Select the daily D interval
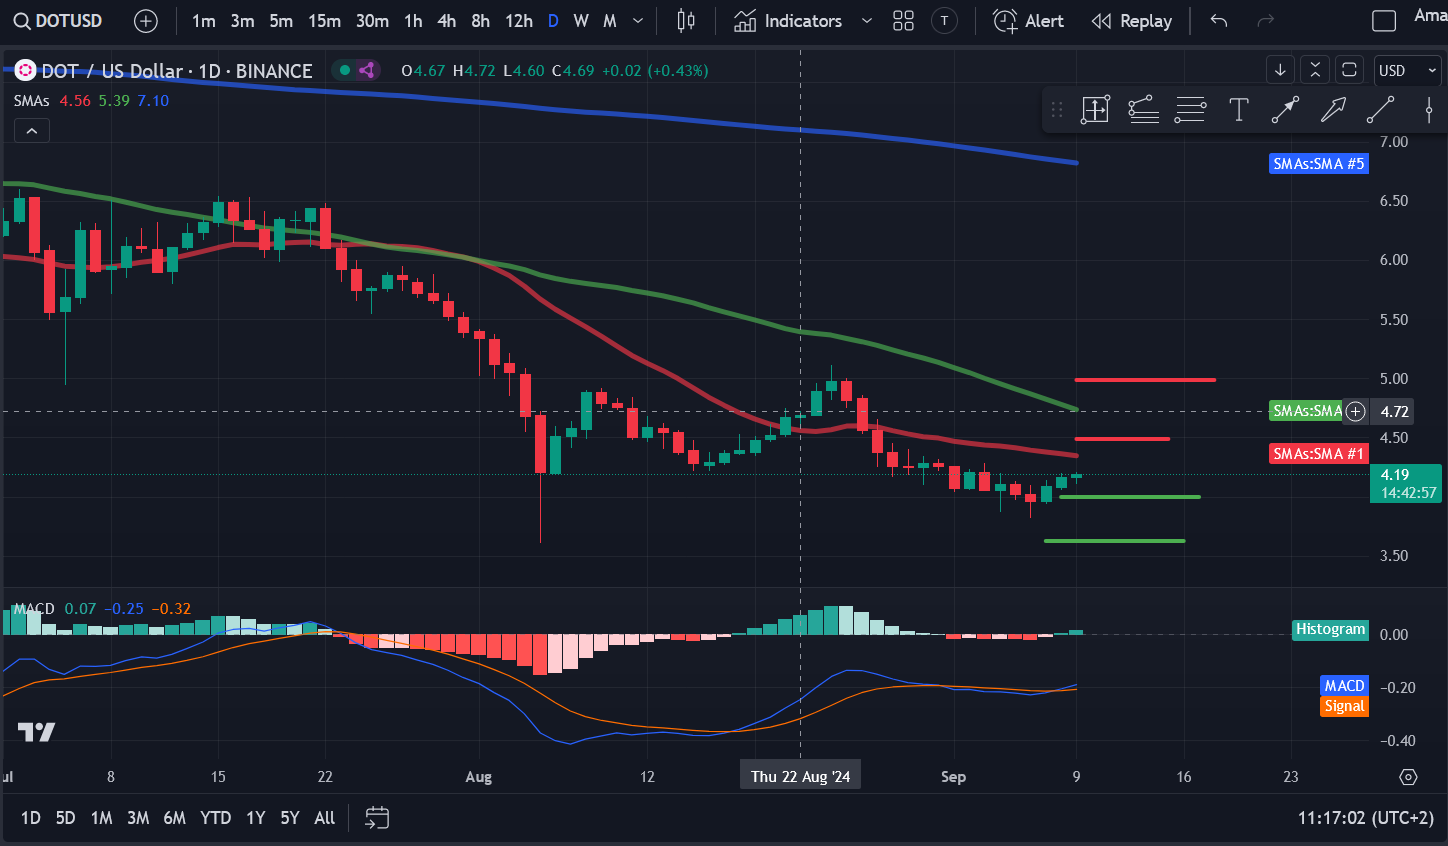Screen dimensions: 1448x846 [553, 21]
